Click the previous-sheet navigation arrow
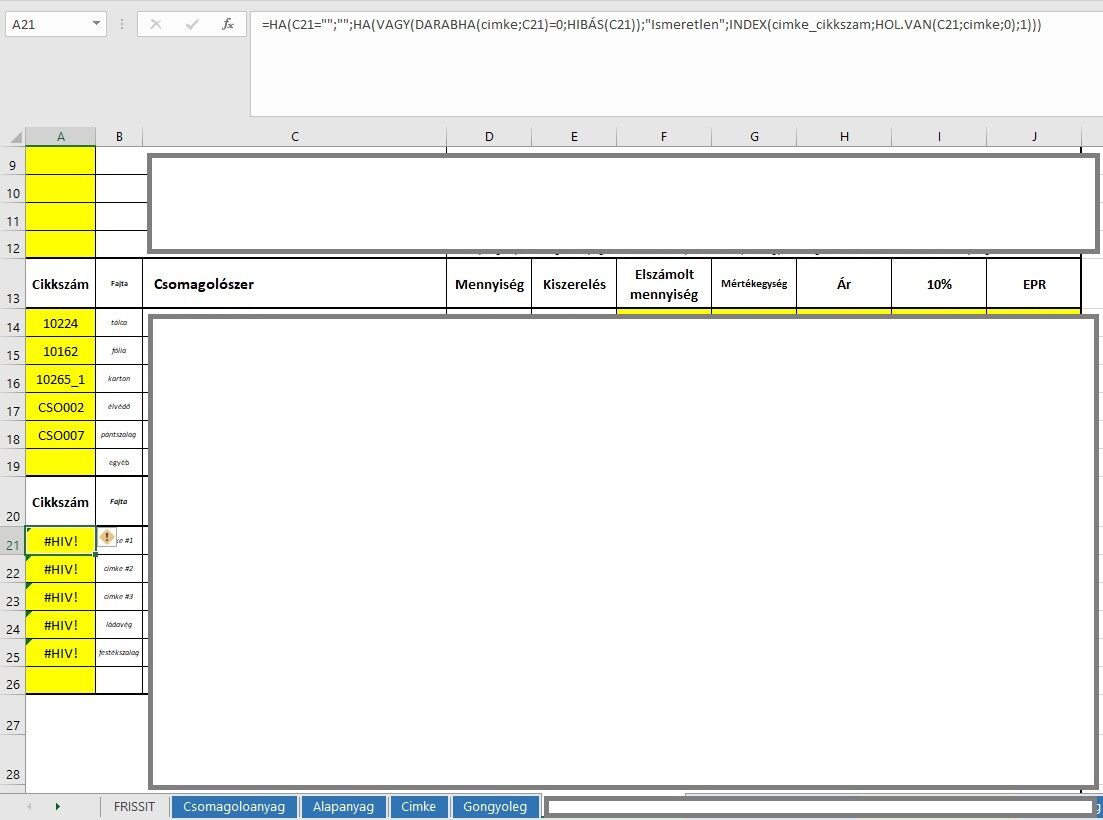Viewport: 1103px width, 820px height. click(x=29, y=807)
